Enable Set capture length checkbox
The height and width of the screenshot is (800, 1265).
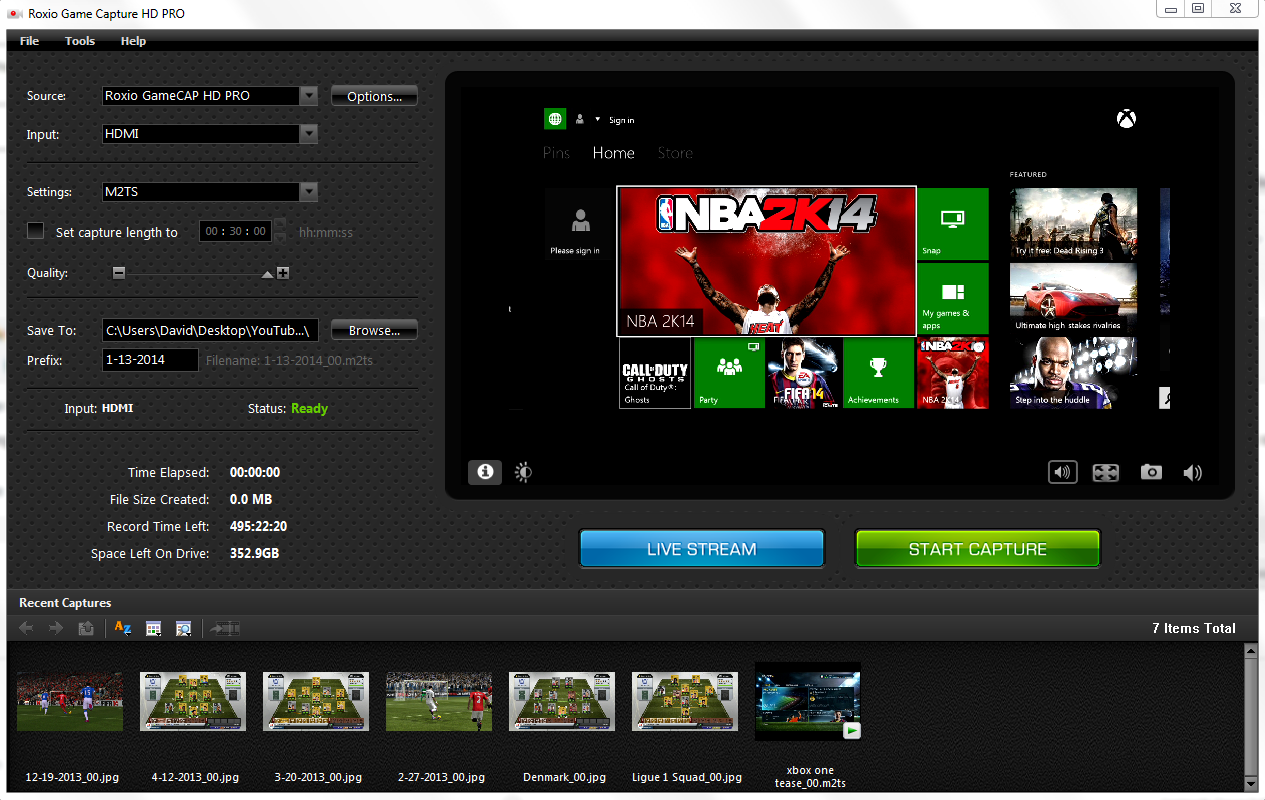(x=36, y=231)
